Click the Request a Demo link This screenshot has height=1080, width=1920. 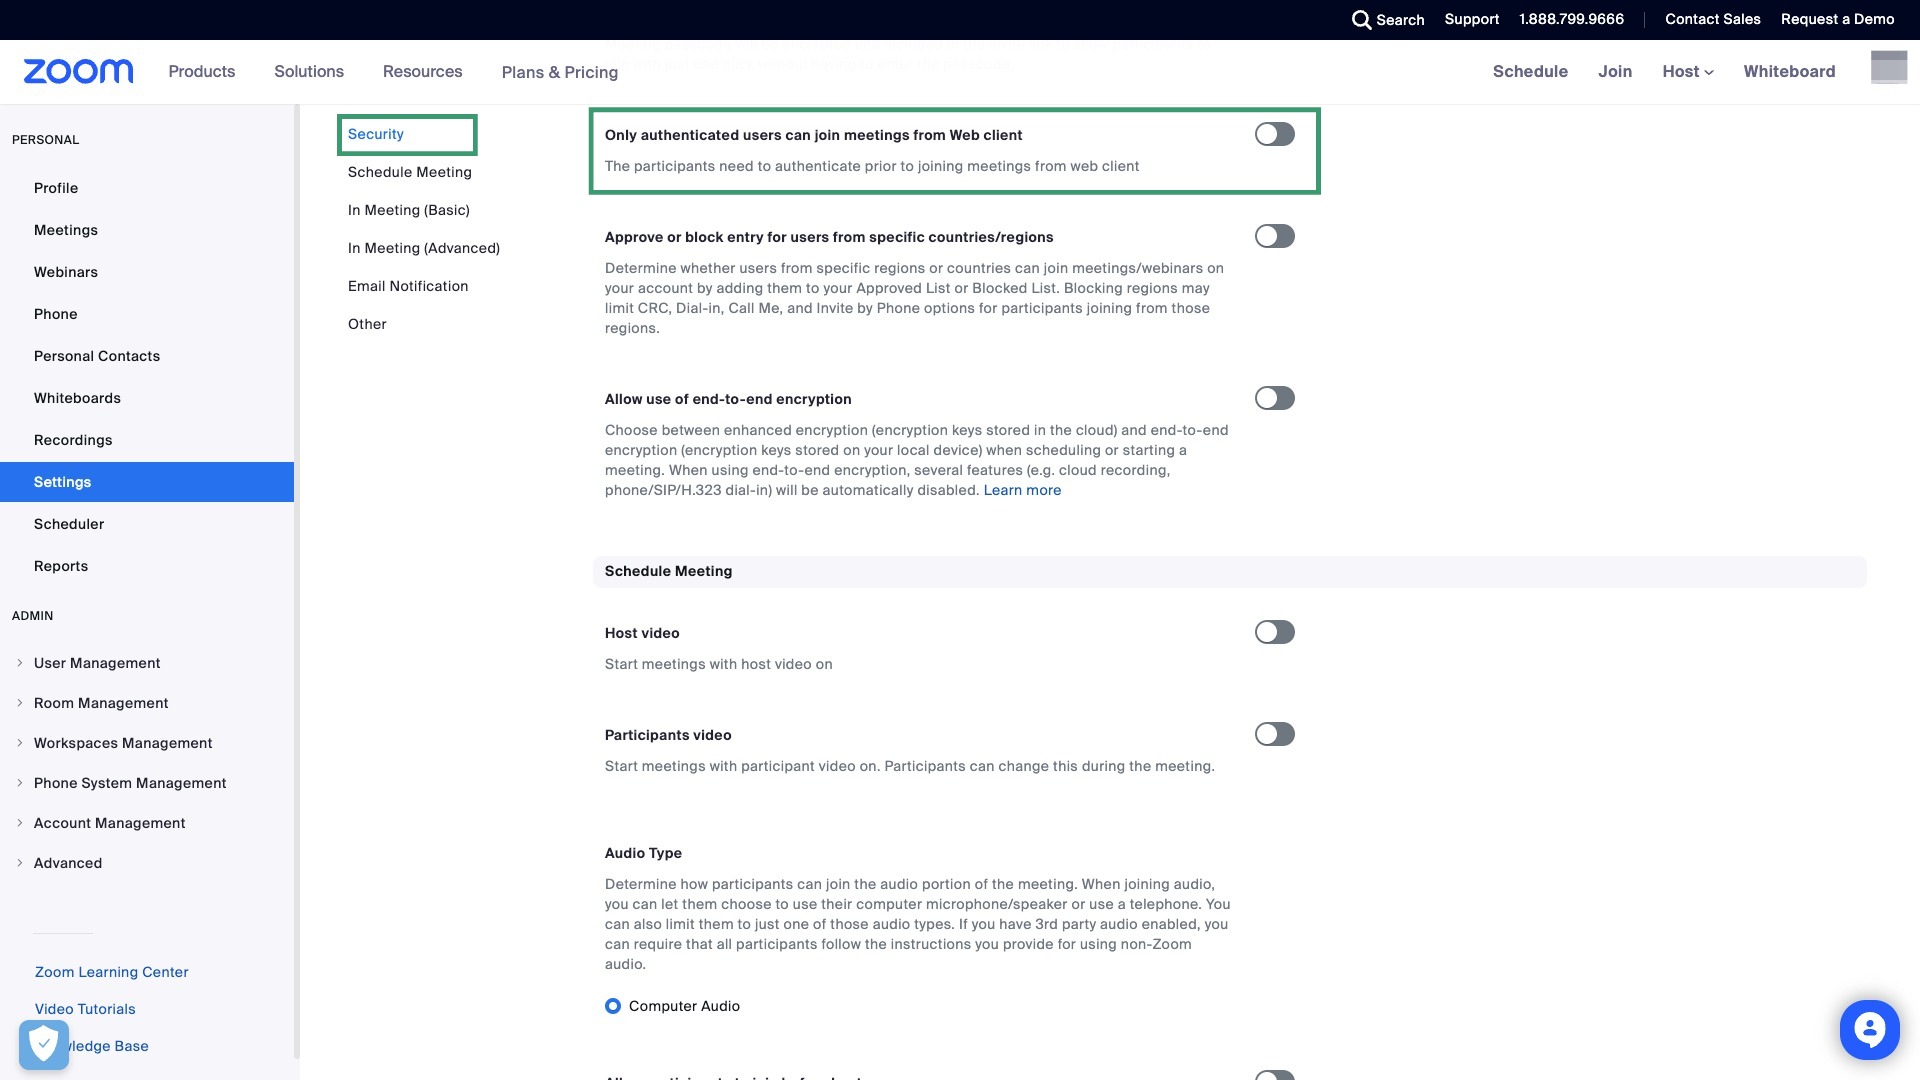pyautogui.click(x=1837, y=19)
